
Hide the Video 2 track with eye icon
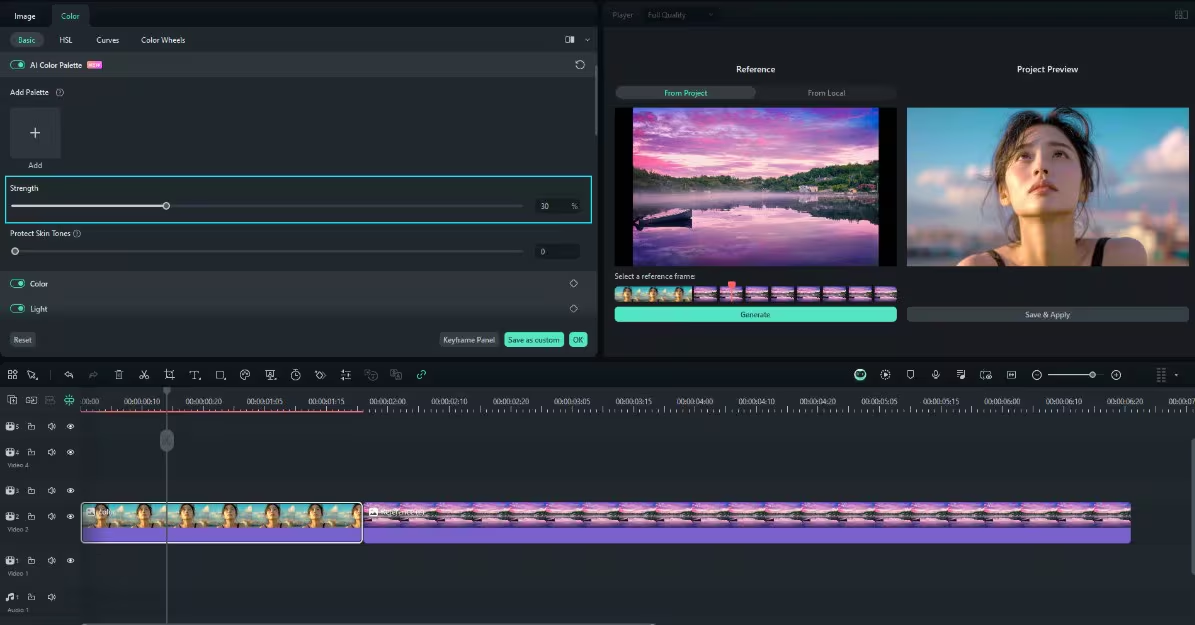[70, 517]
